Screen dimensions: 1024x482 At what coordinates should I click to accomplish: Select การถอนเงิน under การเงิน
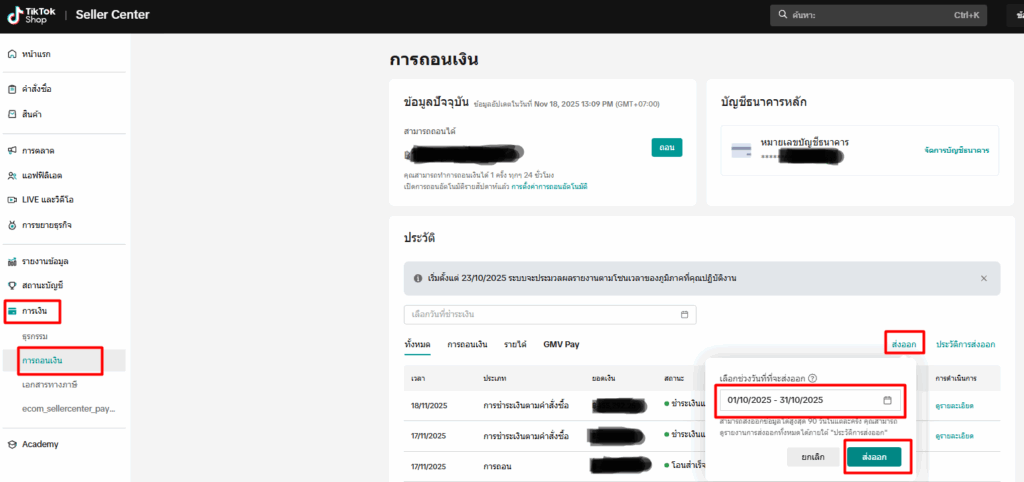tap(42, 361)
